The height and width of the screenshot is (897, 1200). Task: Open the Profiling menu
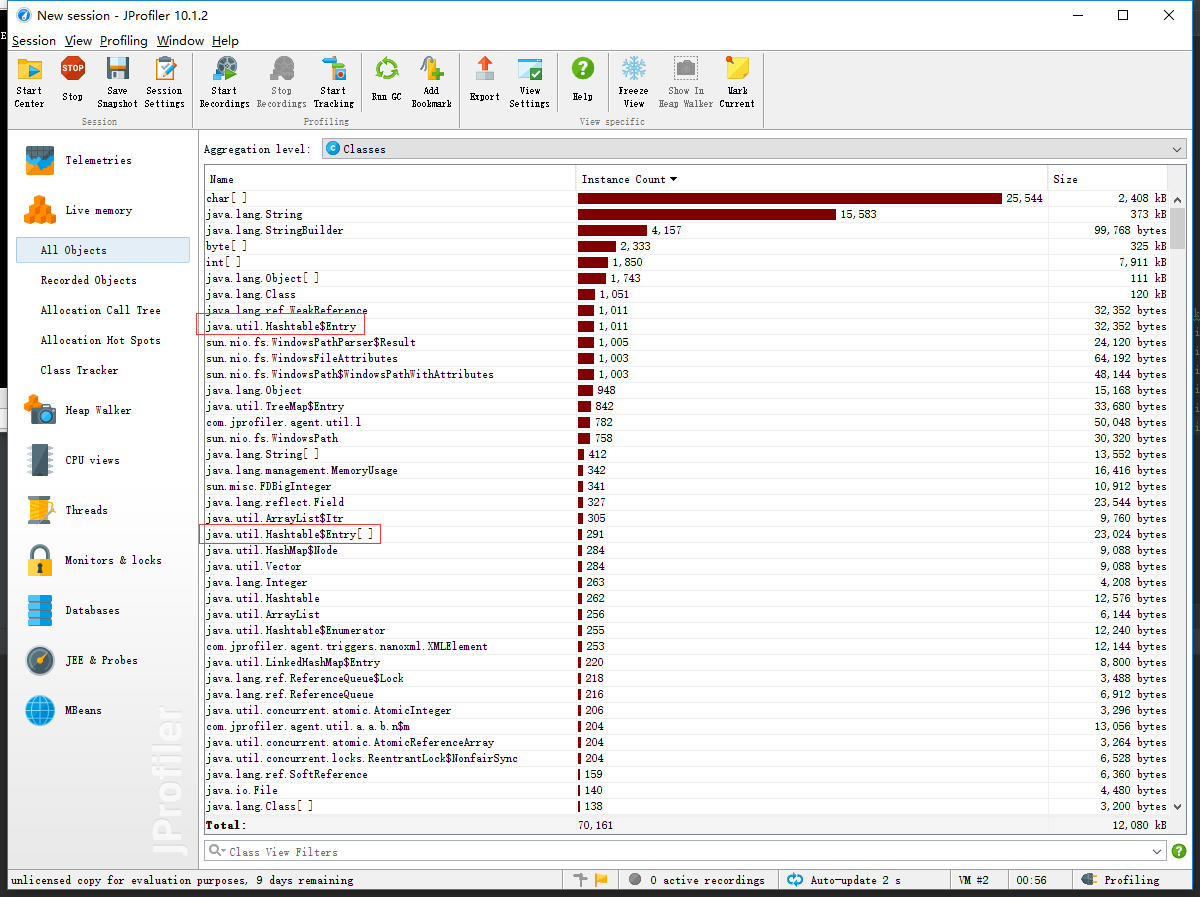124,41
